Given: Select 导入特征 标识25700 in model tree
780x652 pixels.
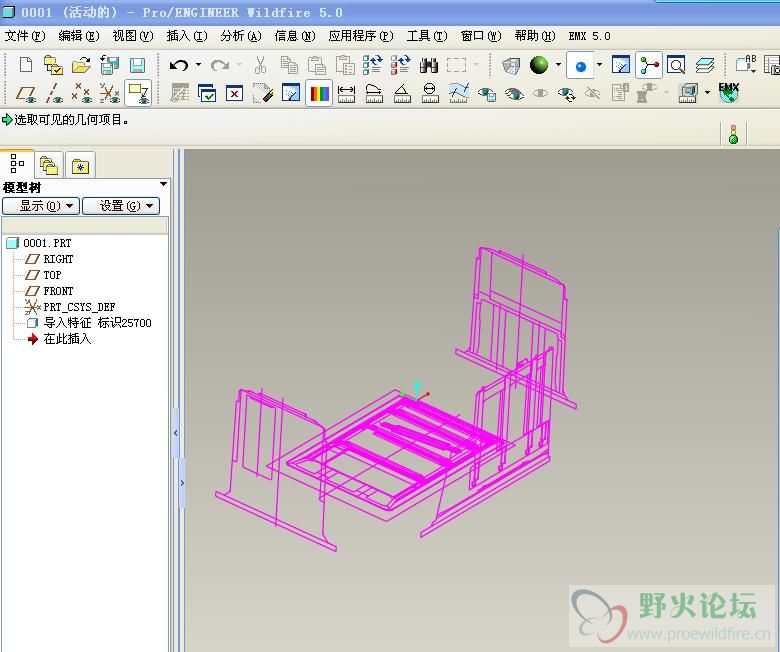Looking at the screenshot, I should click(x=97, y=323).
